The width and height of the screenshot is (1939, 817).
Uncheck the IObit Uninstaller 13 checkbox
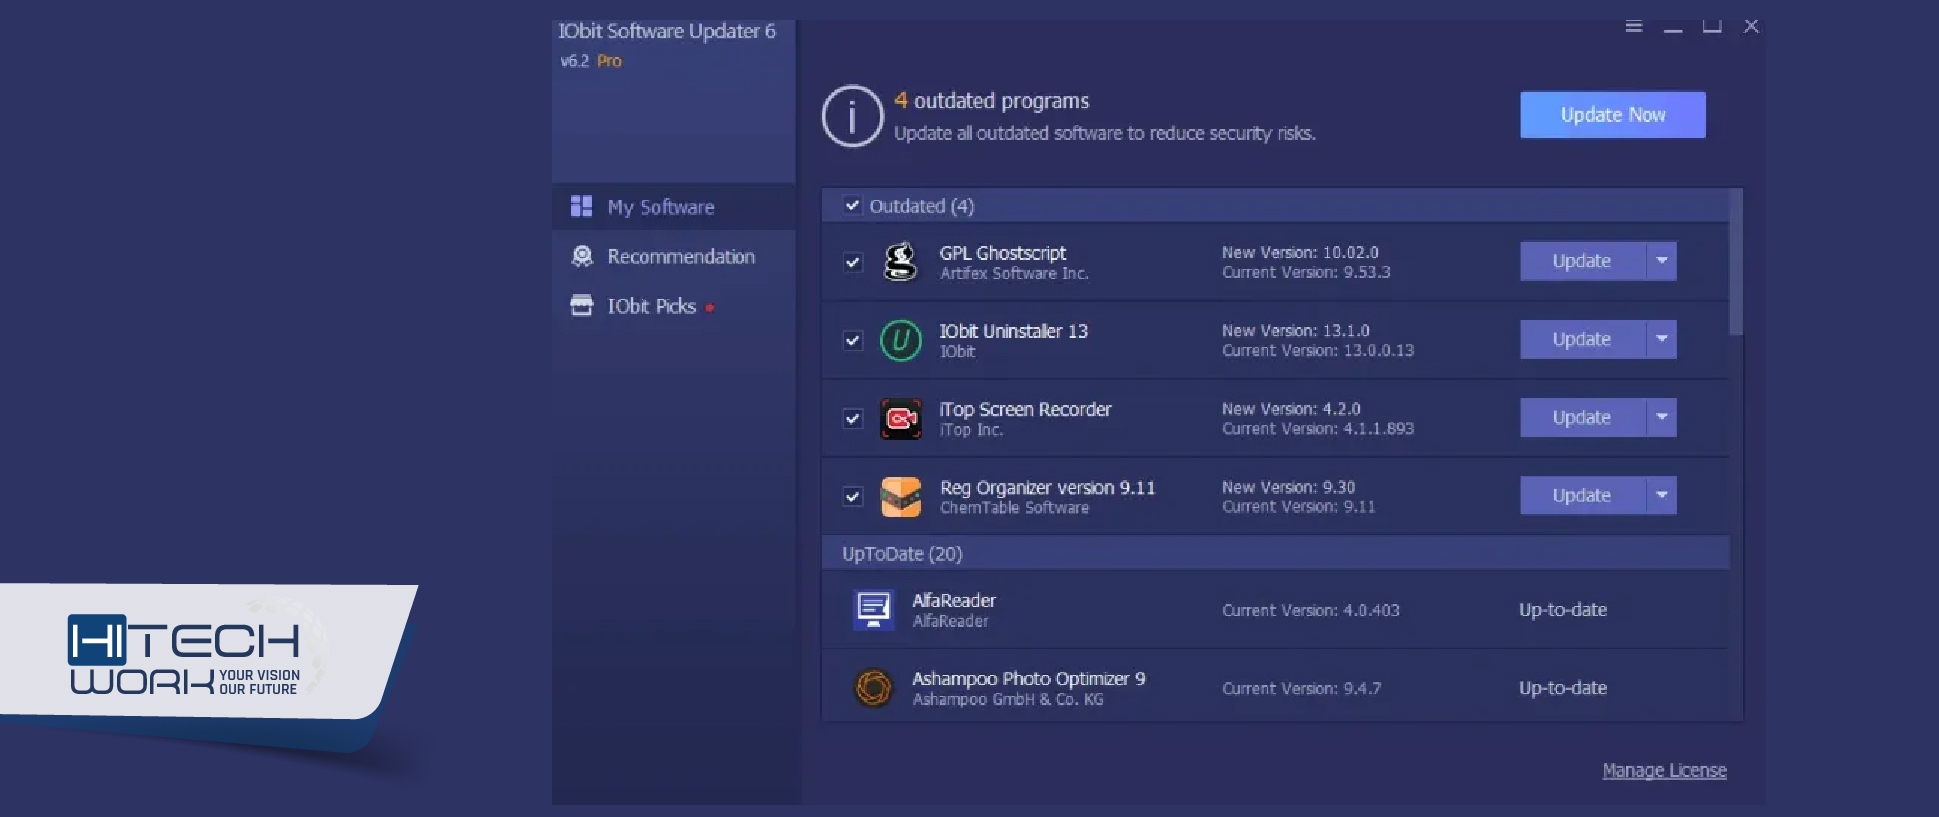852,340
